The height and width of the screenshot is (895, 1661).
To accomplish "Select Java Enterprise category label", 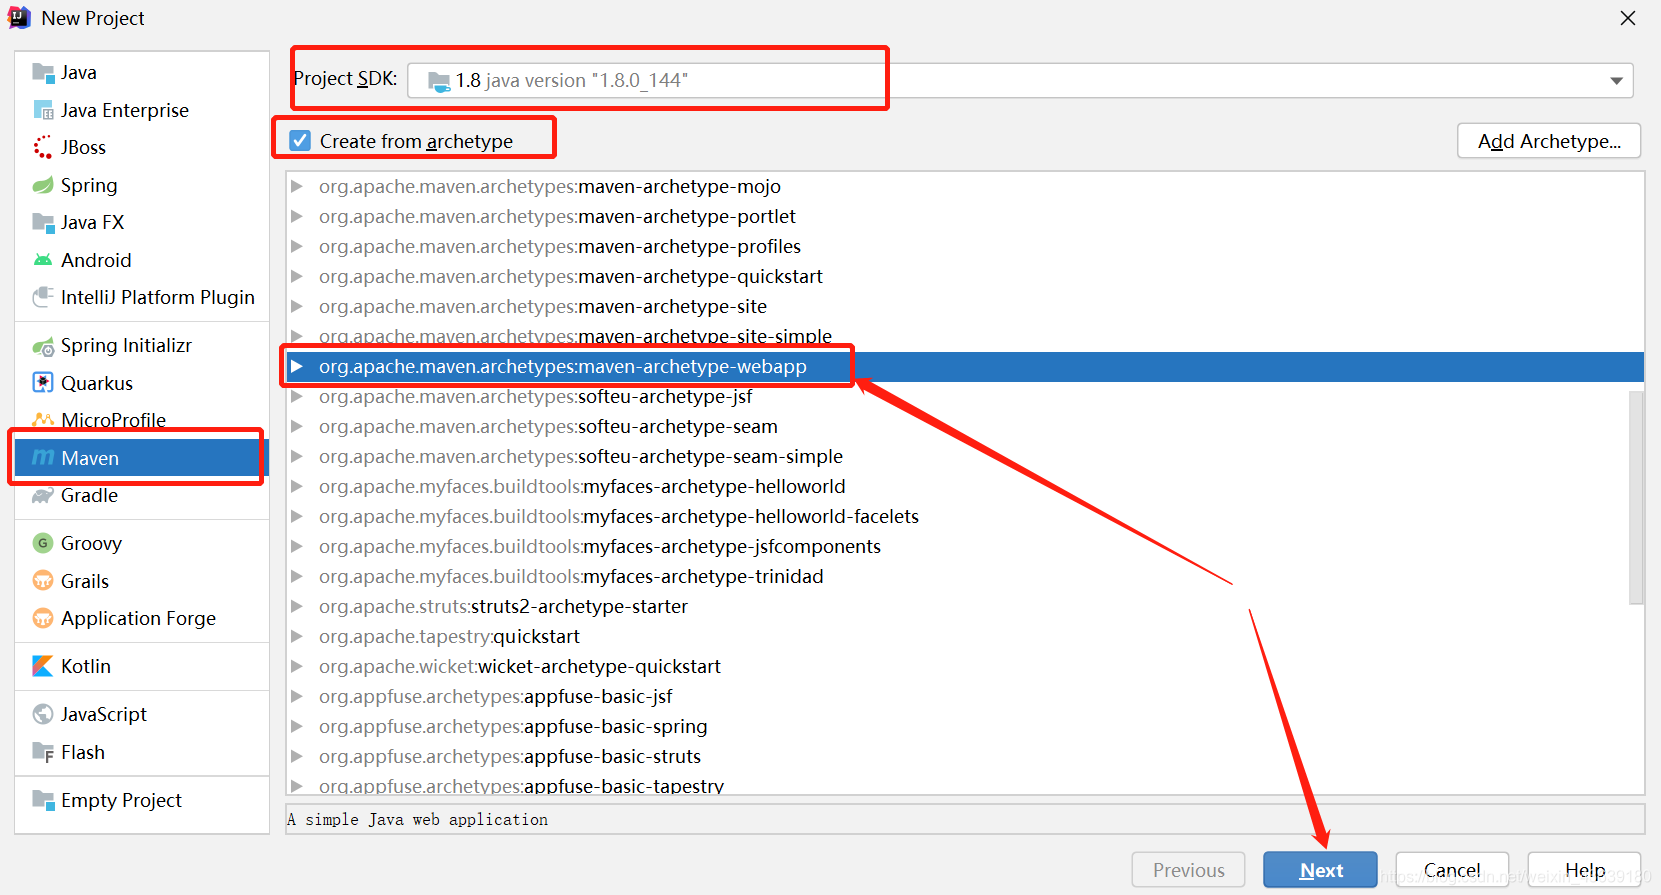I will click(125, 110).
